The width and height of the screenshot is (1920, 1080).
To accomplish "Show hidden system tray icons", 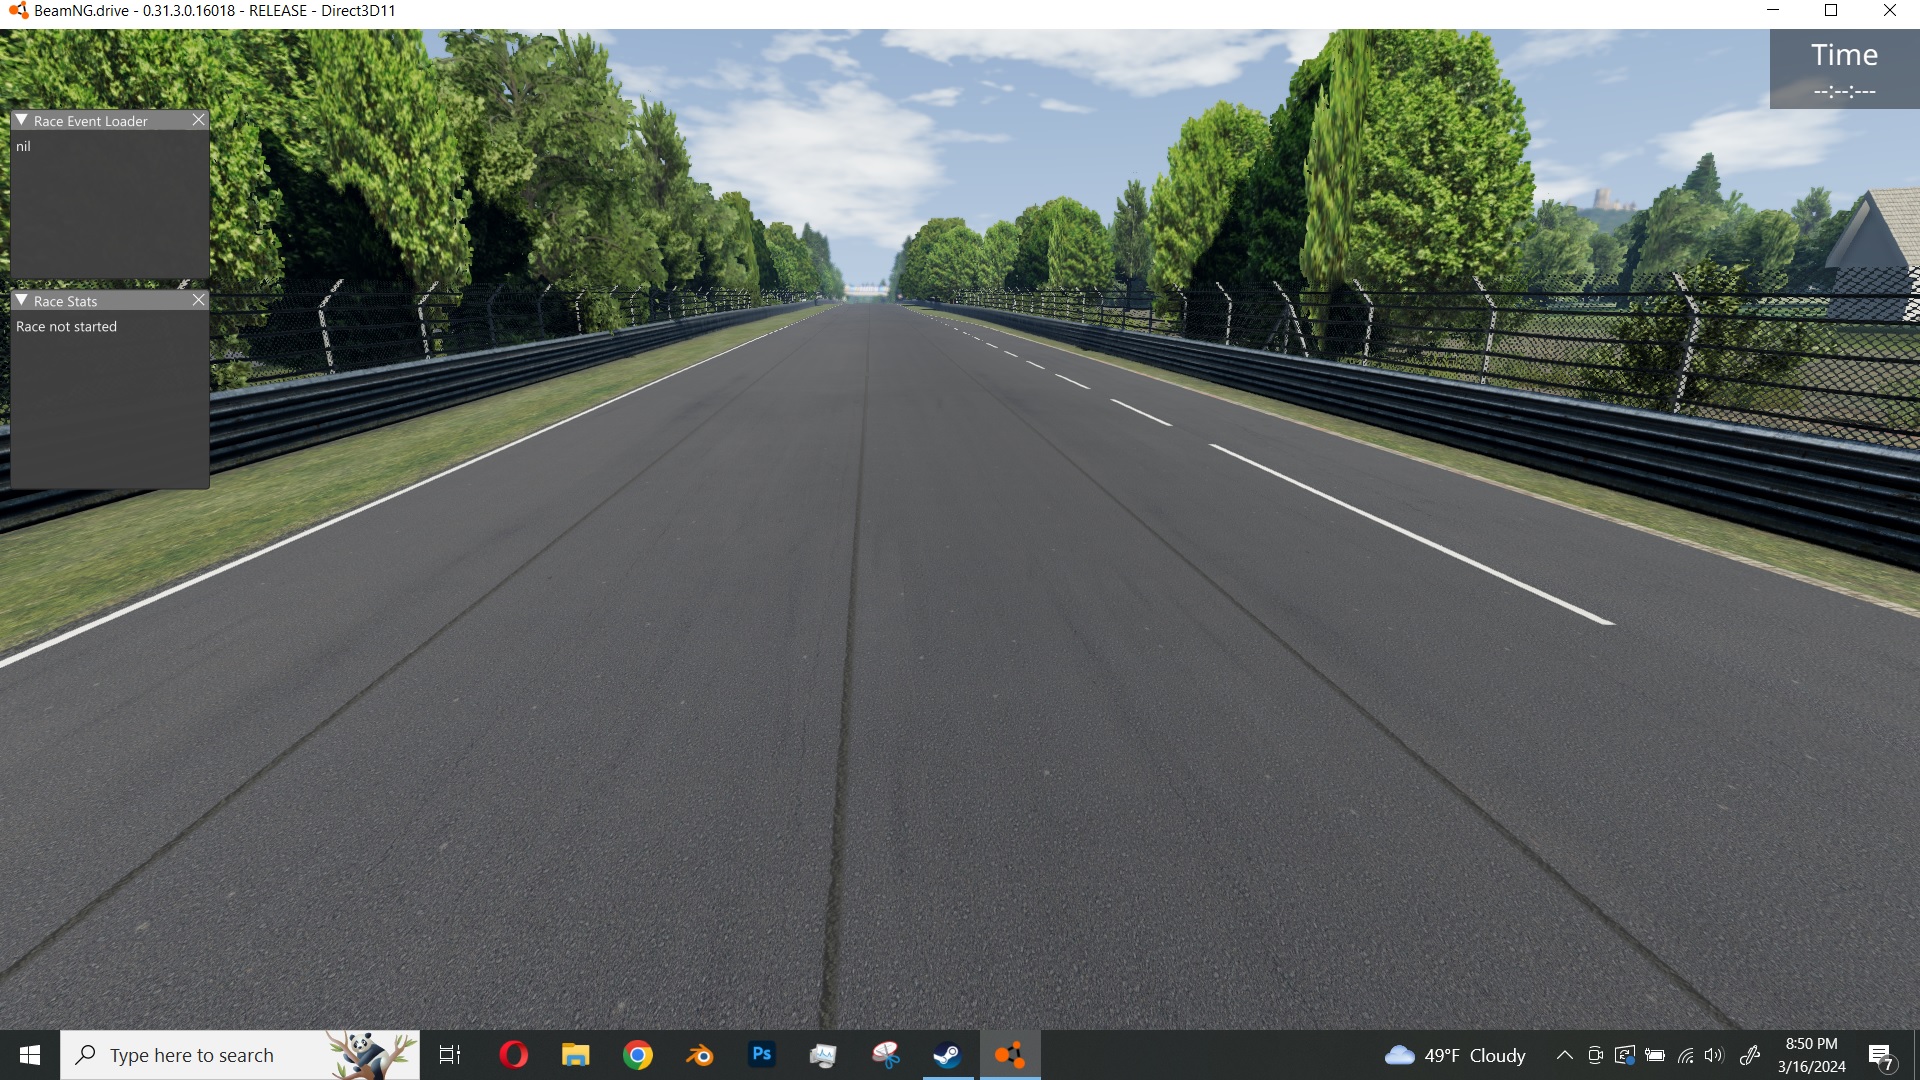I will pyautogui.click(x=1564, y=1055).
